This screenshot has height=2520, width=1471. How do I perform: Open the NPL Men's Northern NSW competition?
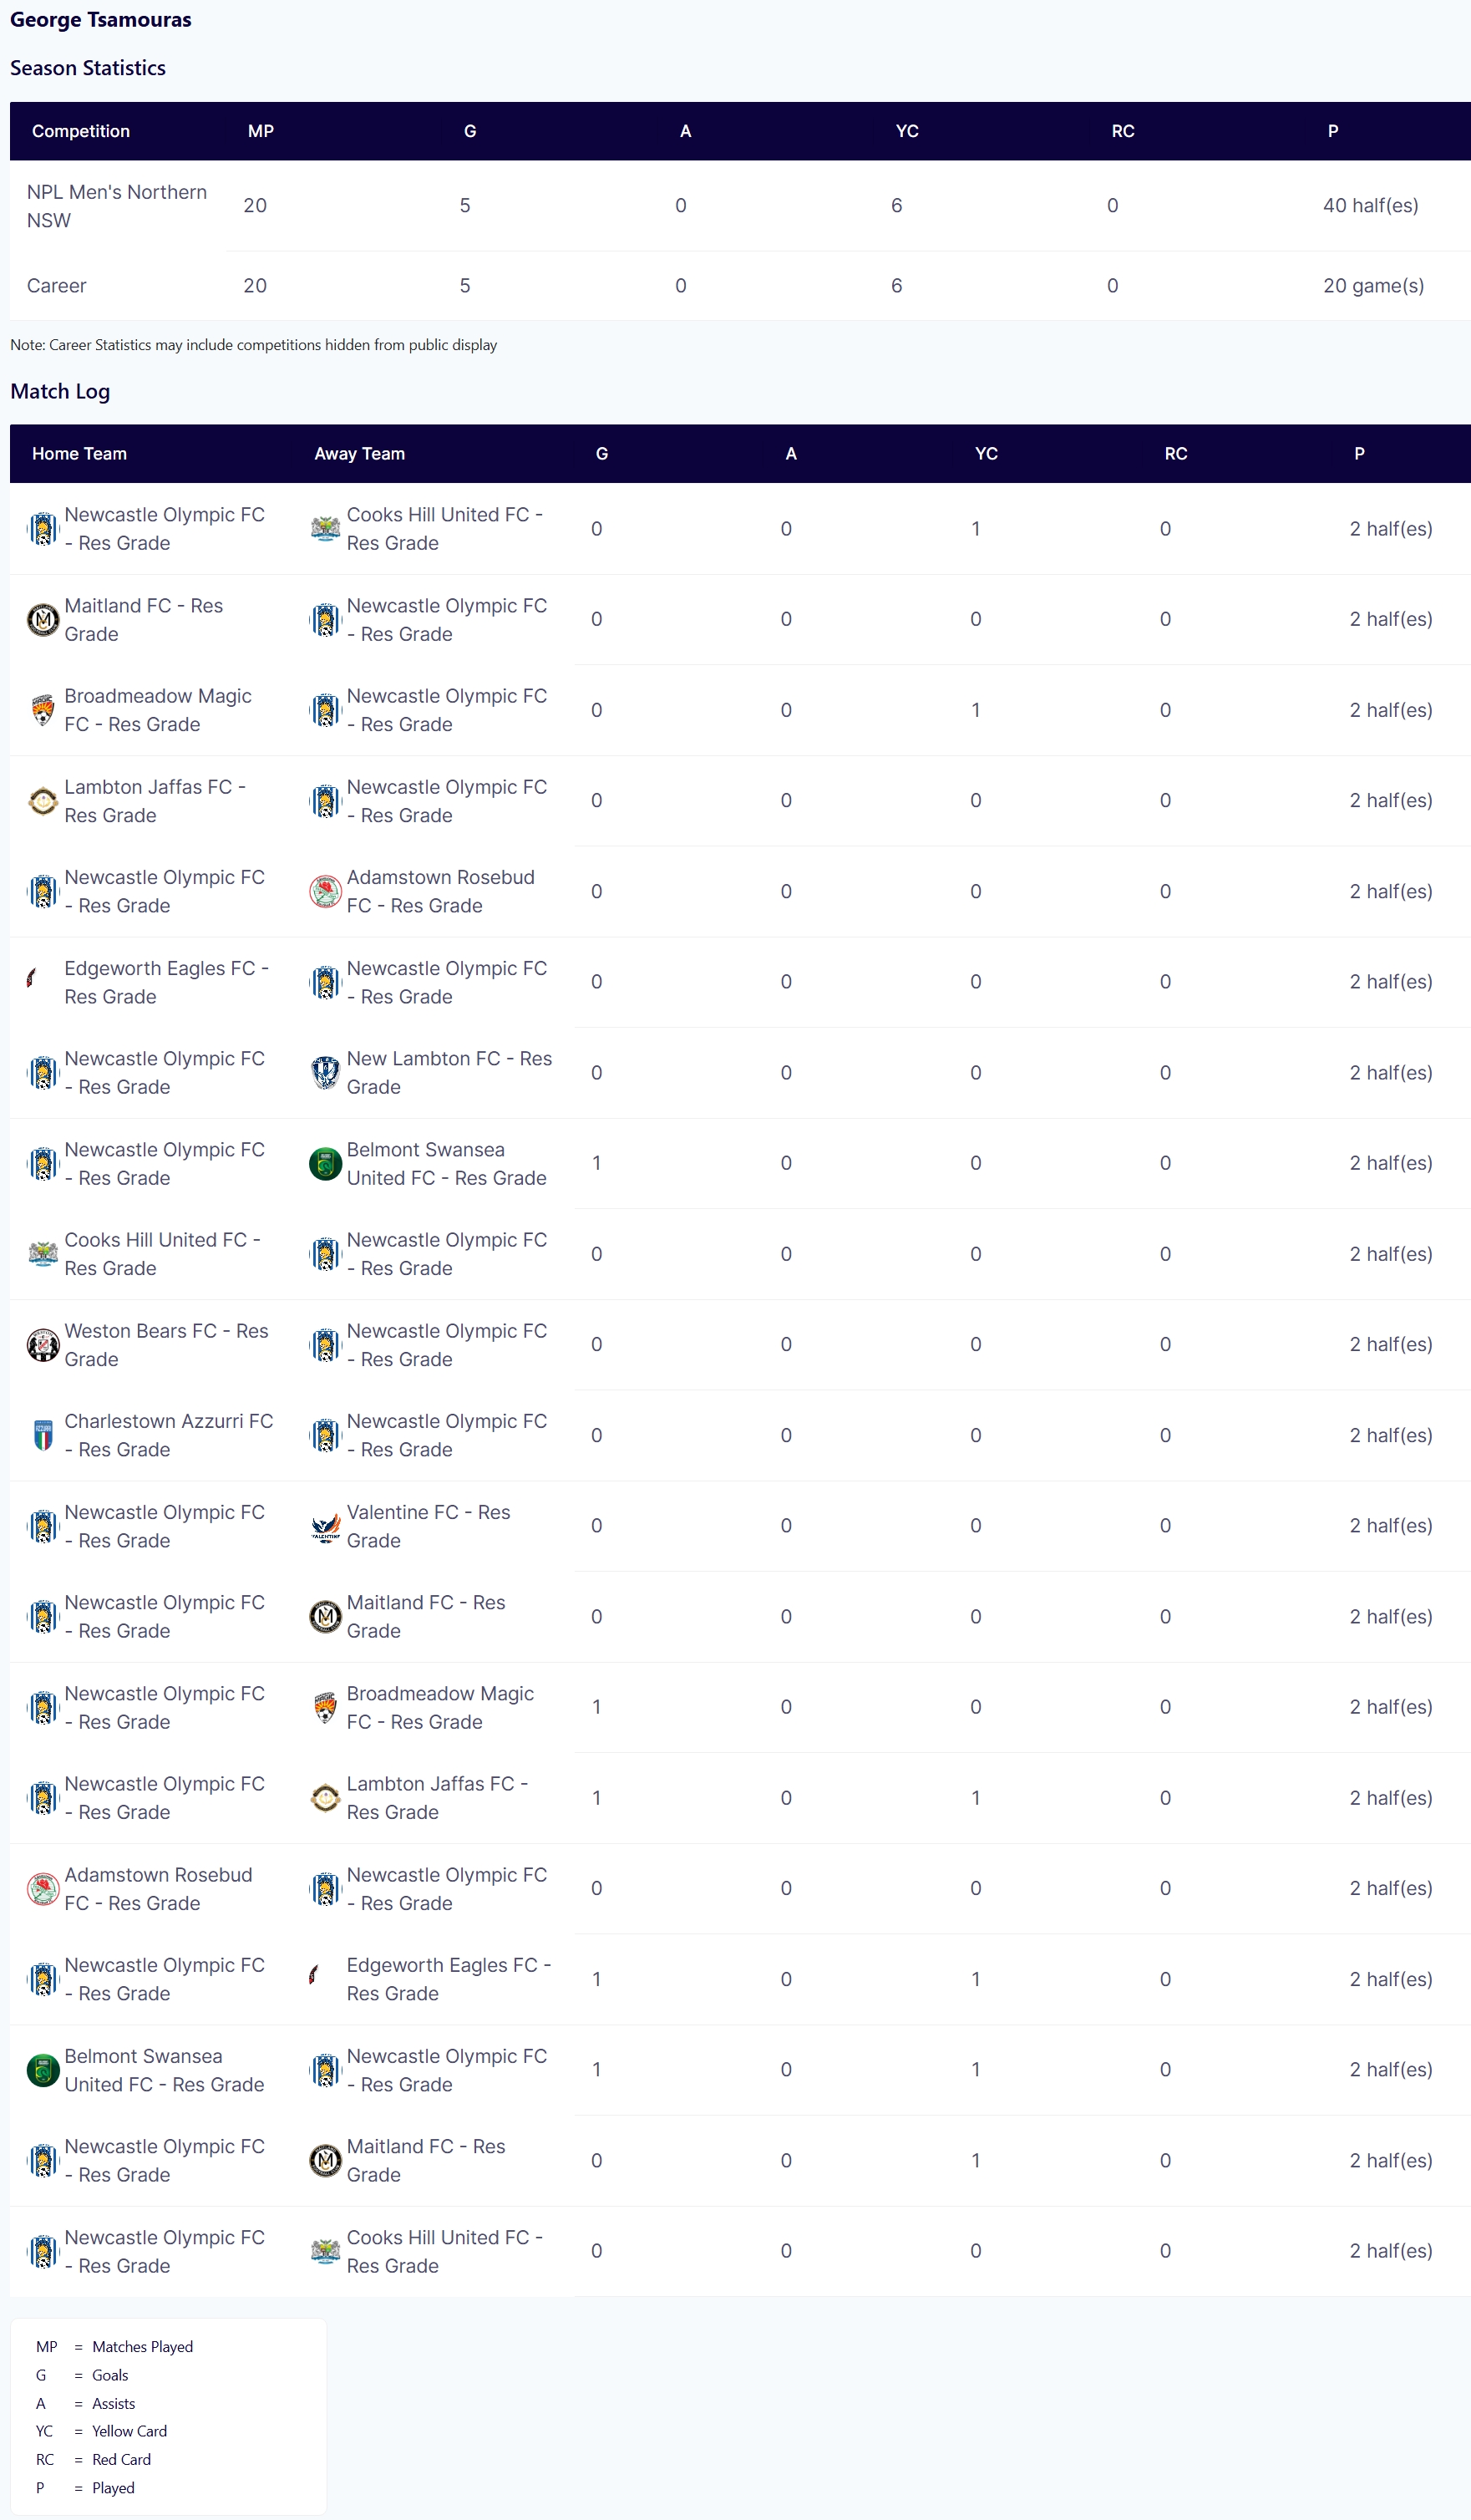click(117, 206)
